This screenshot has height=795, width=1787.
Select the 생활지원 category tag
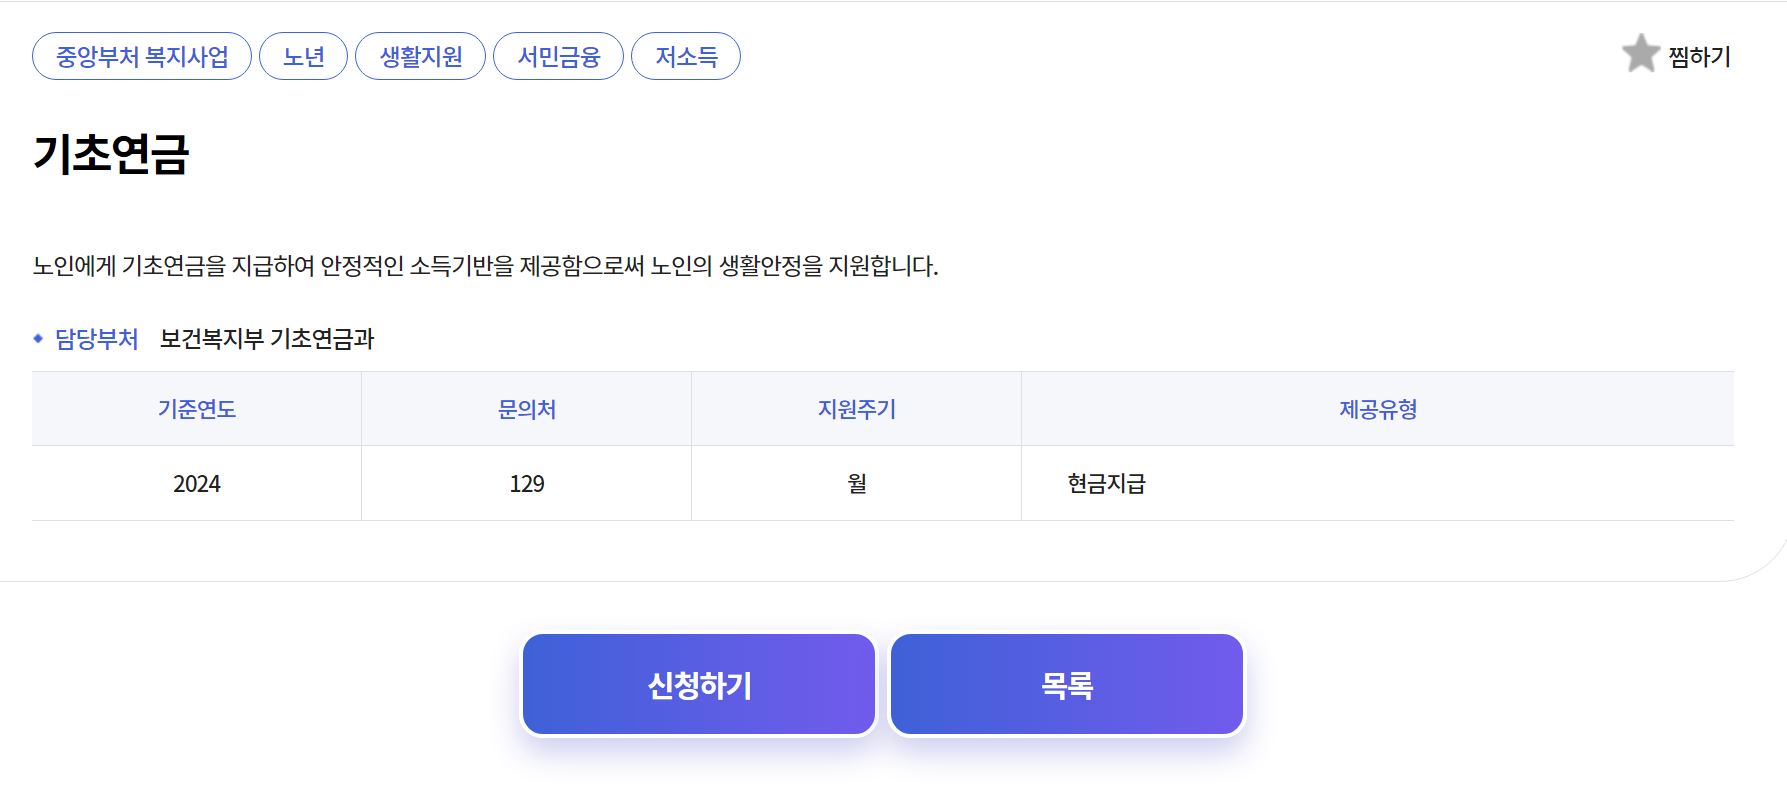click(419, 56)
